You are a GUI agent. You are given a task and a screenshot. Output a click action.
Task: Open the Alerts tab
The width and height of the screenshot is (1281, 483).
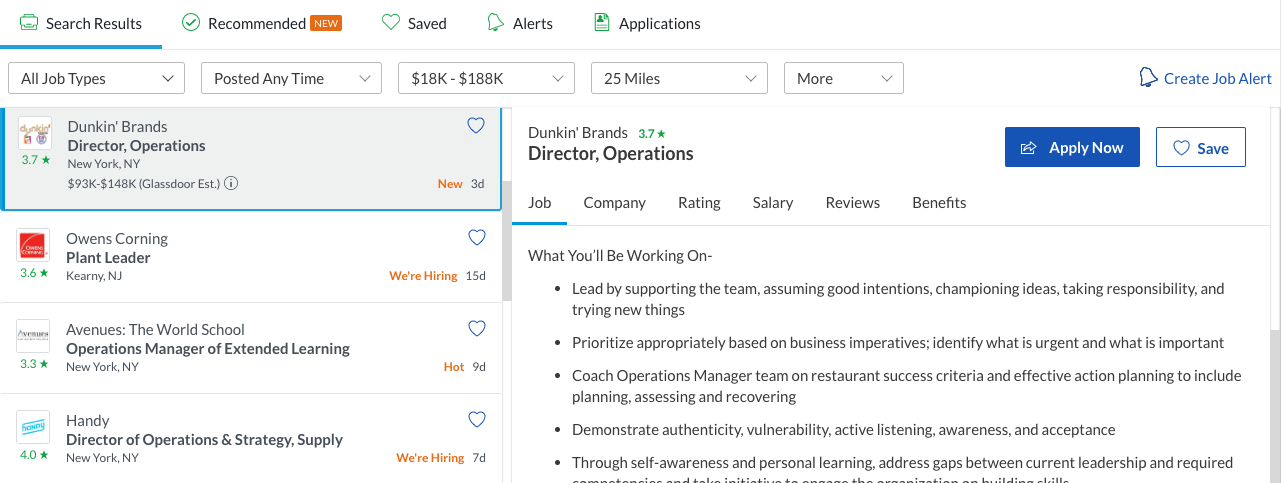click(x=520, y=23)
